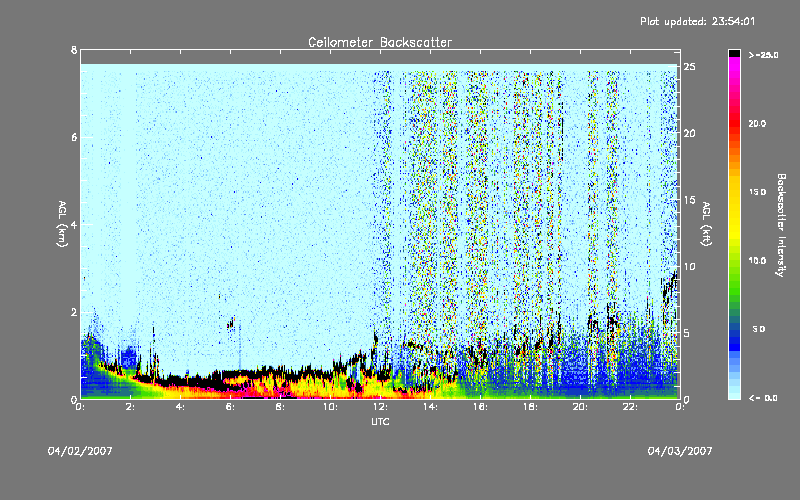
Task: Click the small isolated cloud echo near 6 UTC
Action: (232, 323)
